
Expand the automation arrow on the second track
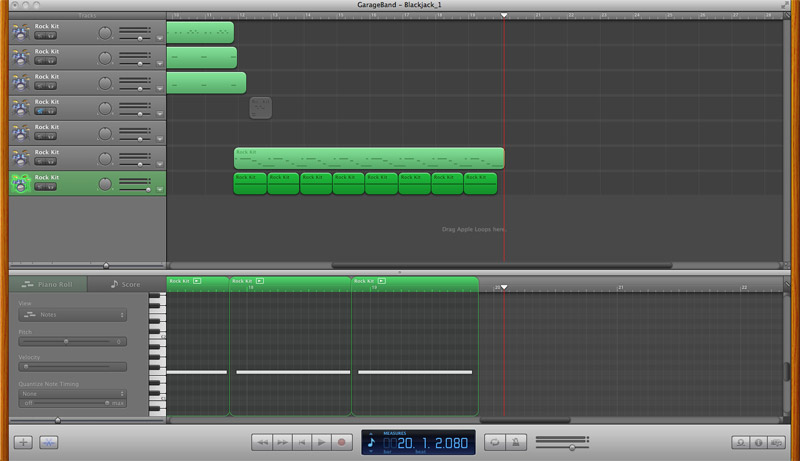tap(160, 64)
